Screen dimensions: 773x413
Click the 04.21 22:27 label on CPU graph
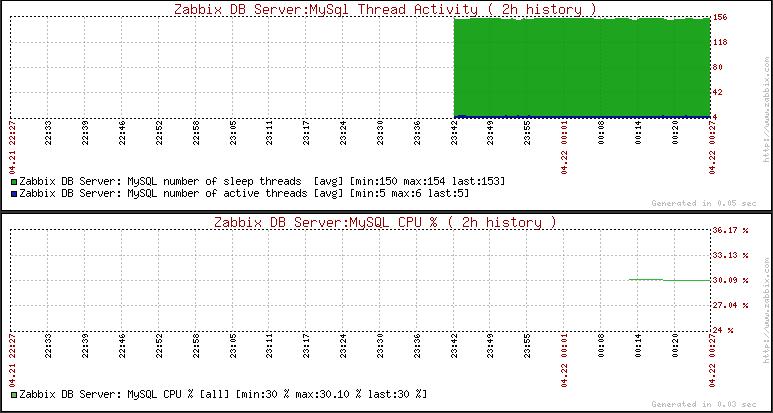[11, 360]
